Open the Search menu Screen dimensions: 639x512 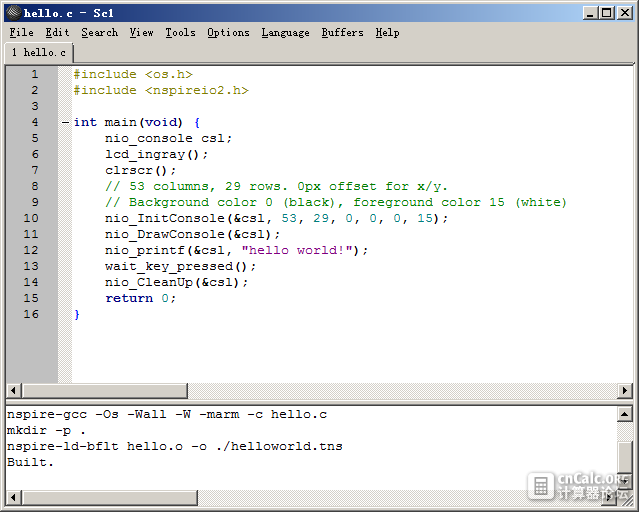pyautogui.click(x=99, y=33)
